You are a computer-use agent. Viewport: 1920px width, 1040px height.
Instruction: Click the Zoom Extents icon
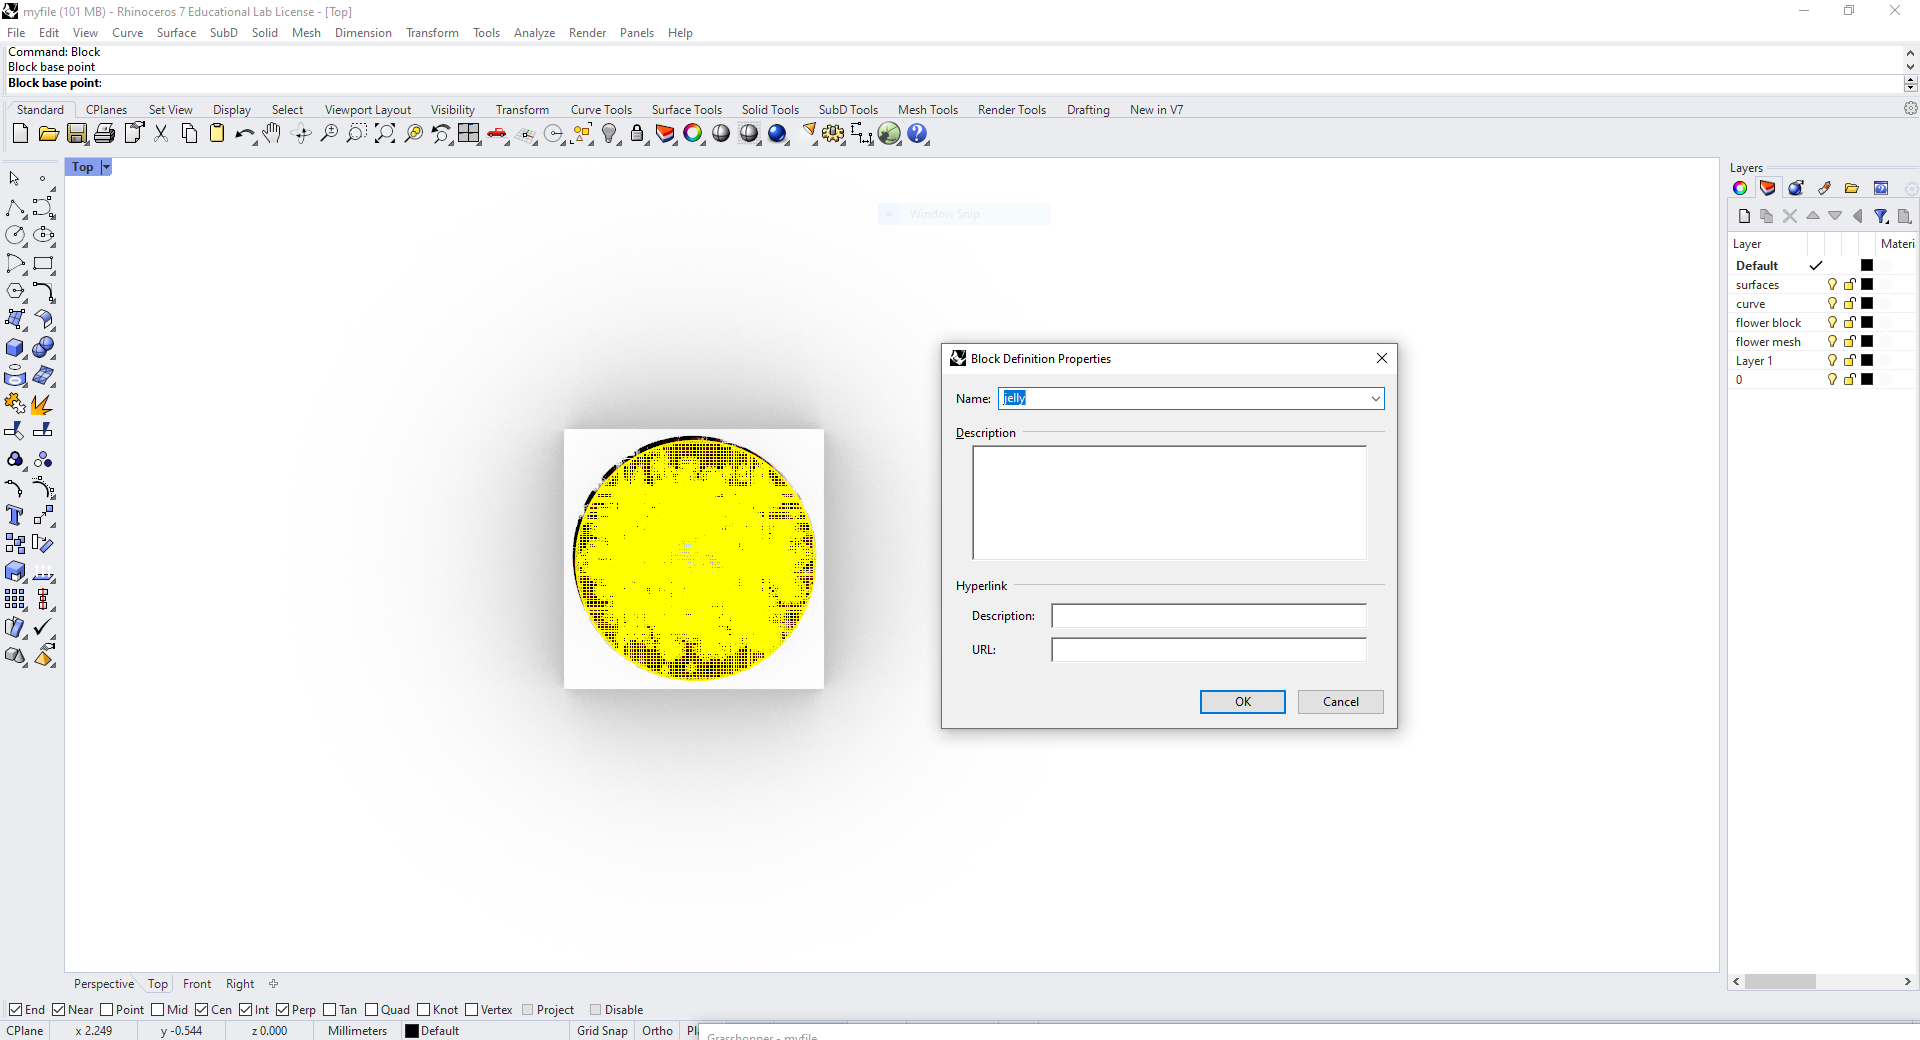tap(385, 133)
